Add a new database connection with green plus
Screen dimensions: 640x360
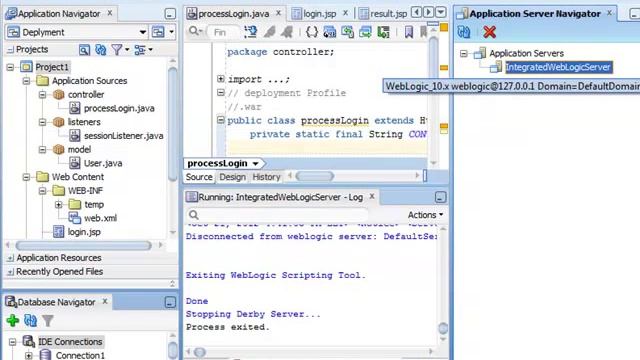(13, 320)
